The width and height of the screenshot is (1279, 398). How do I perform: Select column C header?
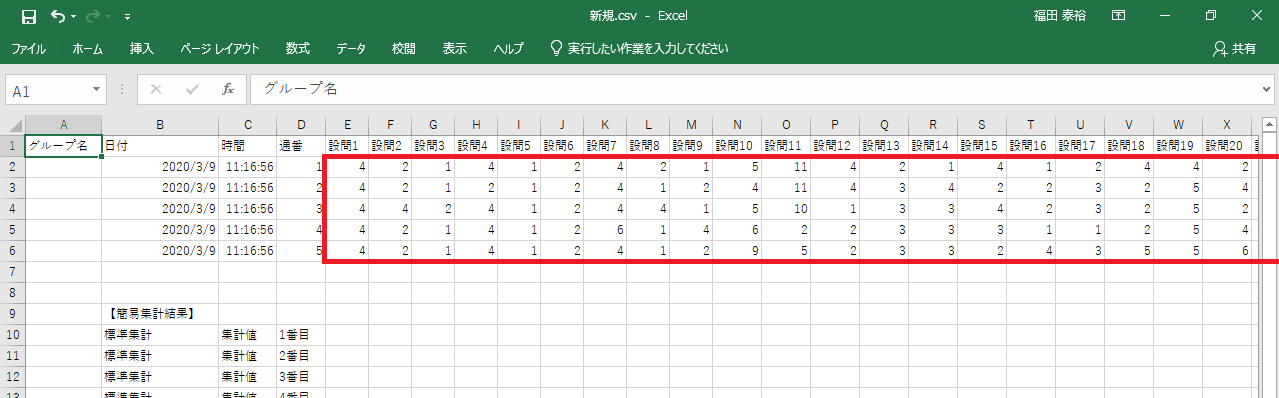(x=247, y=125)
